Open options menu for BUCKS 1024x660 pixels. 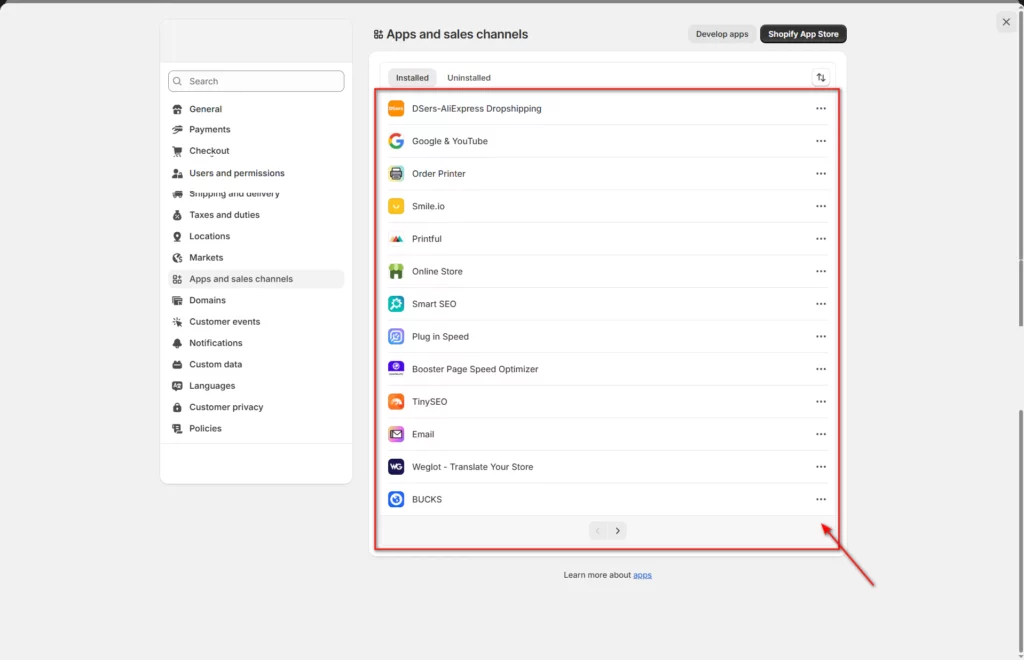(x=821, y=499)
